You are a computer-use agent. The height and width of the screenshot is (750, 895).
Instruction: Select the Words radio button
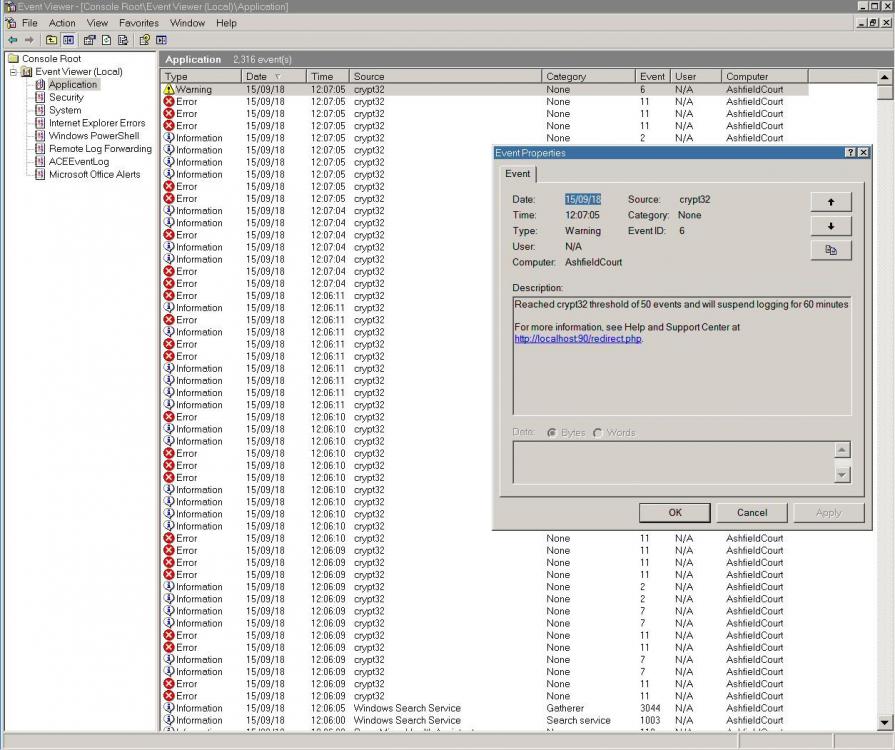[x=598, y=433]
